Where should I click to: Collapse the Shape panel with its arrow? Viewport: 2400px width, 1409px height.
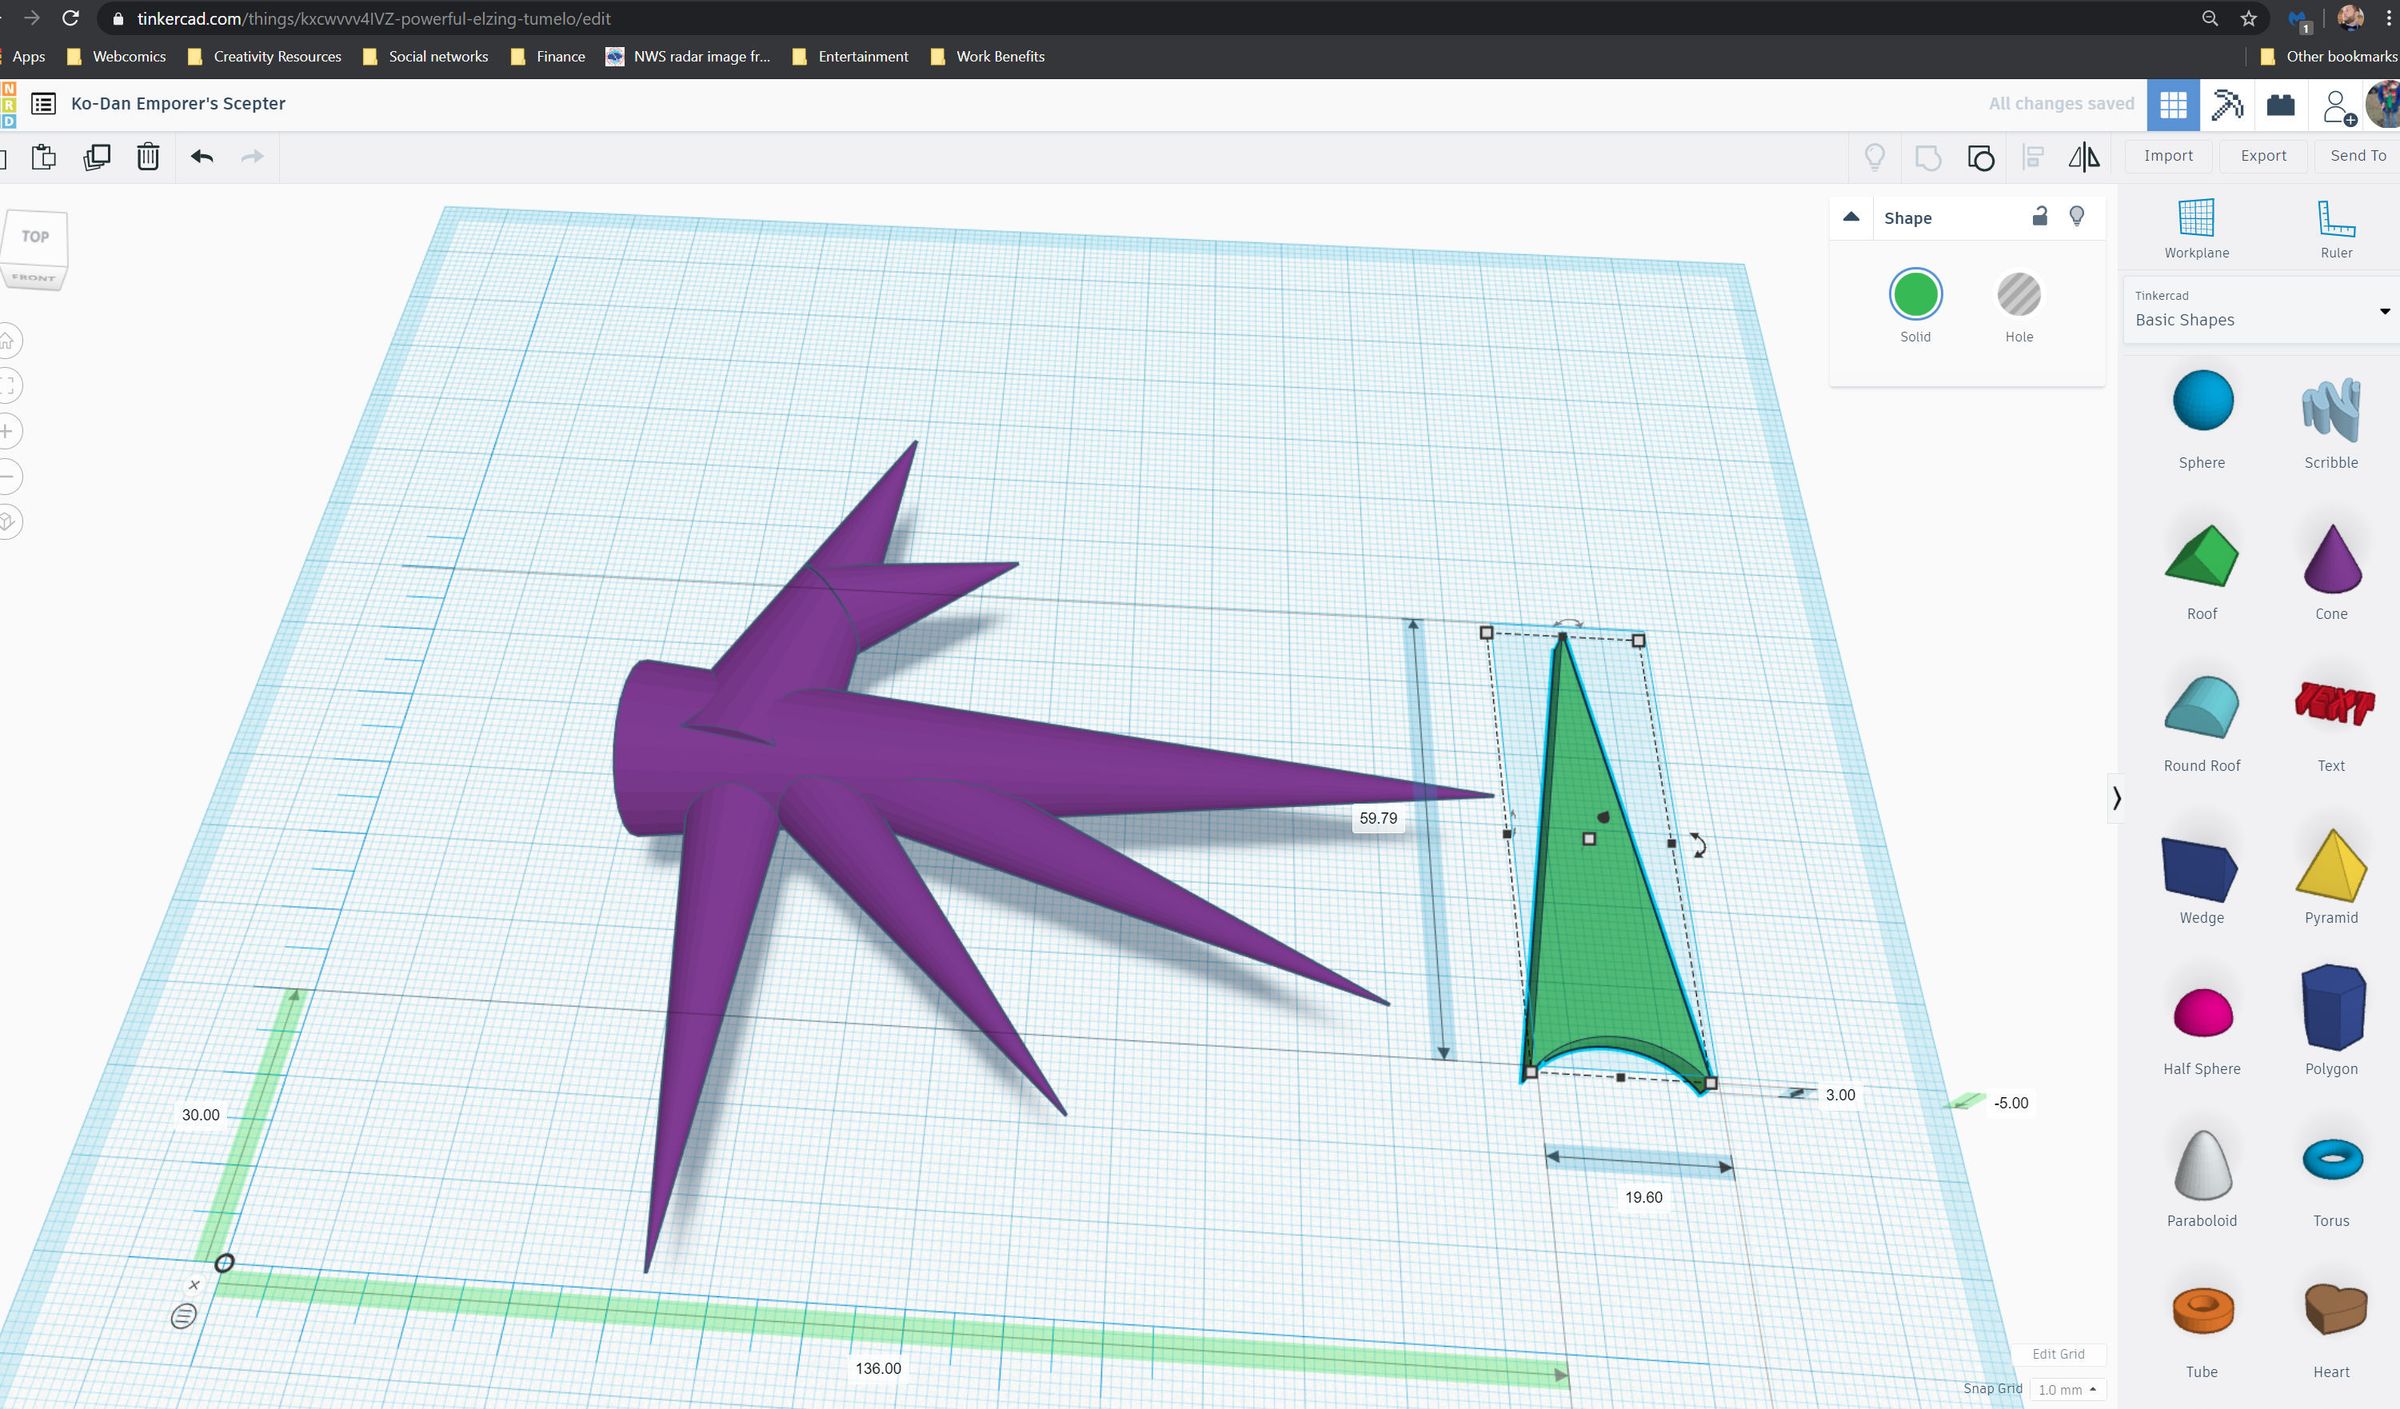click(x=1852, y=216)
